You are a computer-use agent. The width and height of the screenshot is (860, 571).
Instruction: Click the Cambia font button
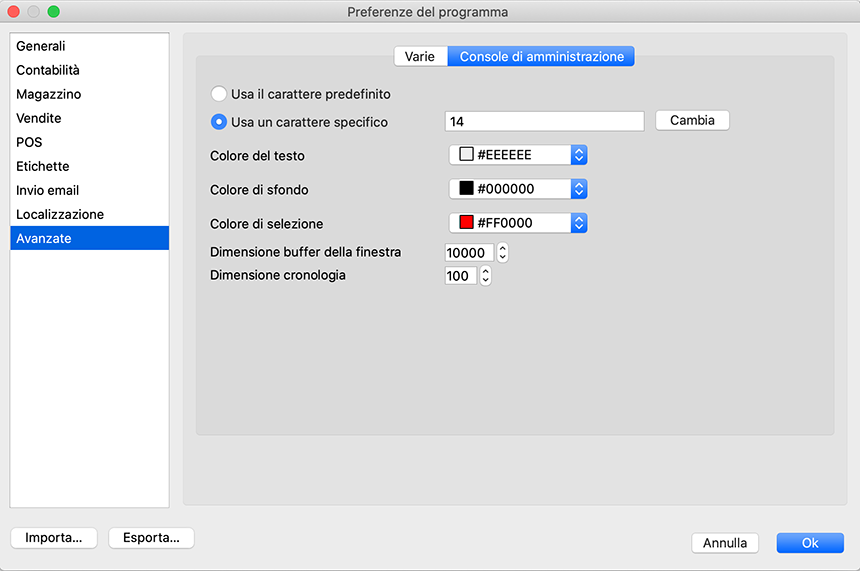[x=692, y=120]
